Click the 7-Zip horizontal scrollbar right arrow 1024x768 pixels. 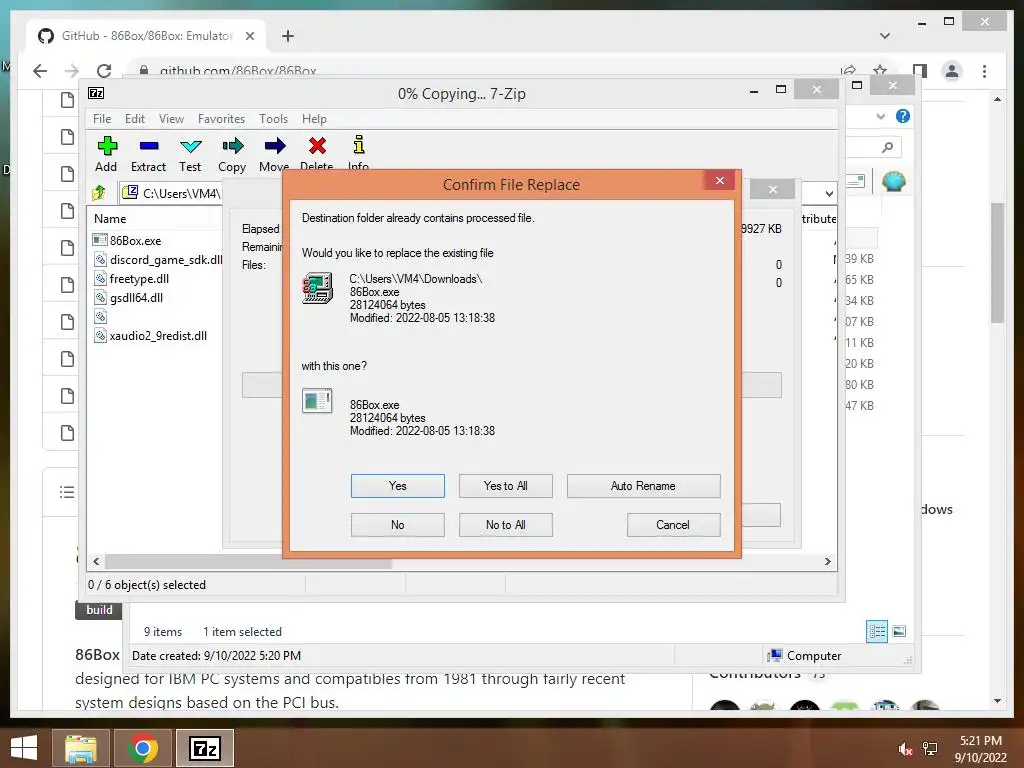click(x=827, y=562)
